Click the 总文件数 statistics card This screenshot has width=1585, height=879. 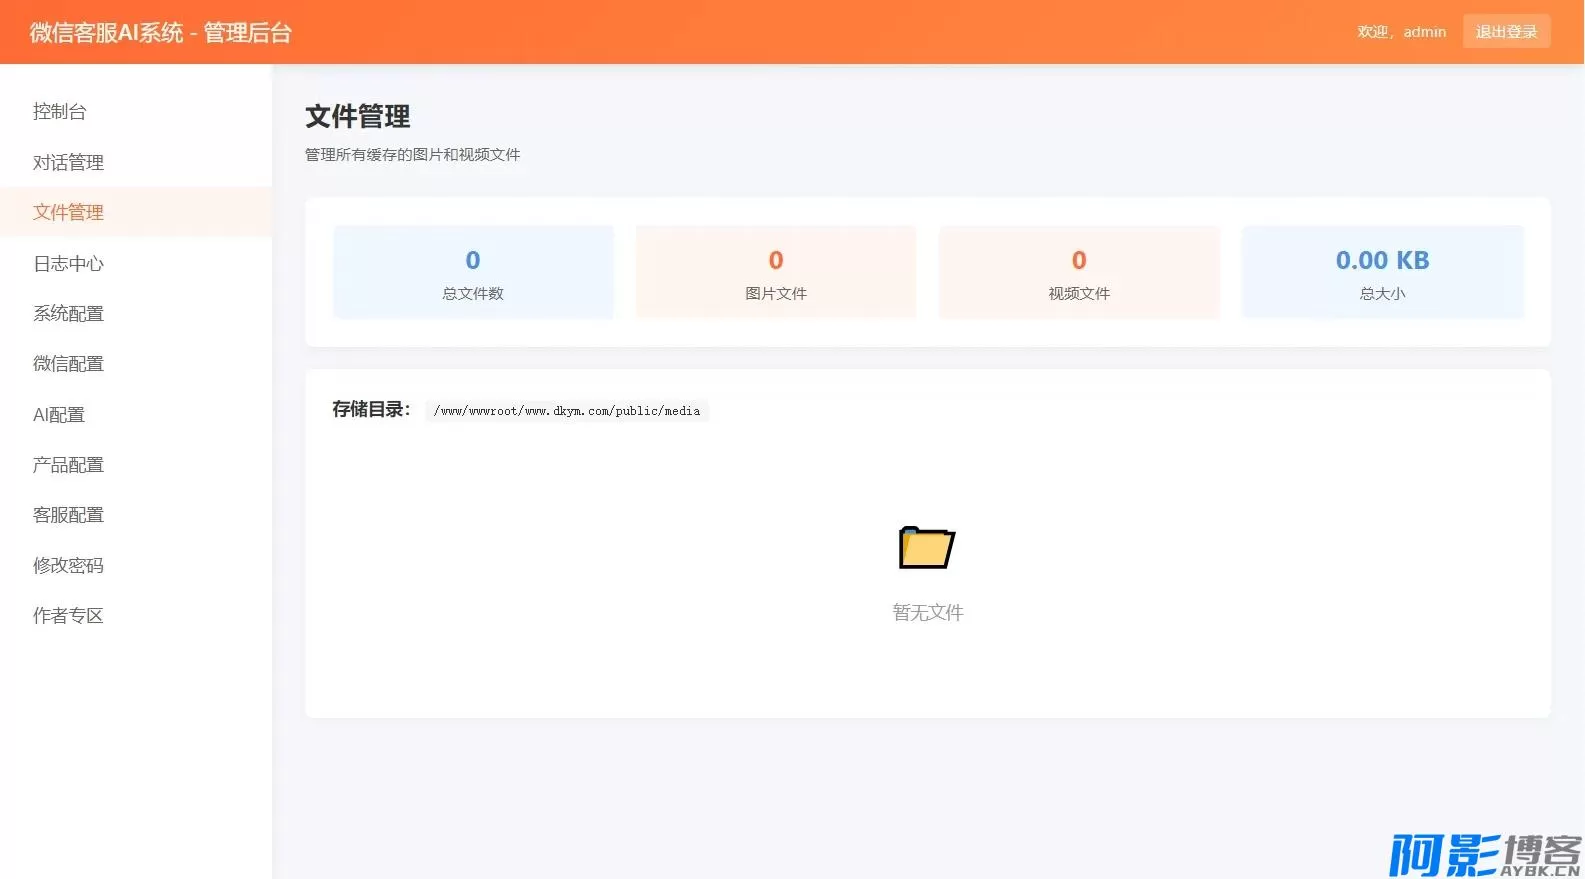coord(473,272)
